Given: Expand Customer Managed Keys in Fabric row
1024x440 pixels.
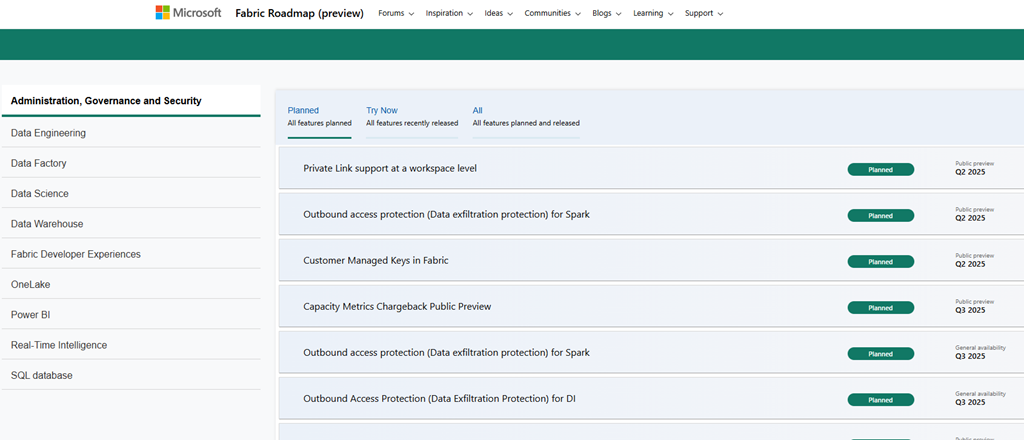Looking at the screenshot, I should pyautogui.click(x=651, y=260).
